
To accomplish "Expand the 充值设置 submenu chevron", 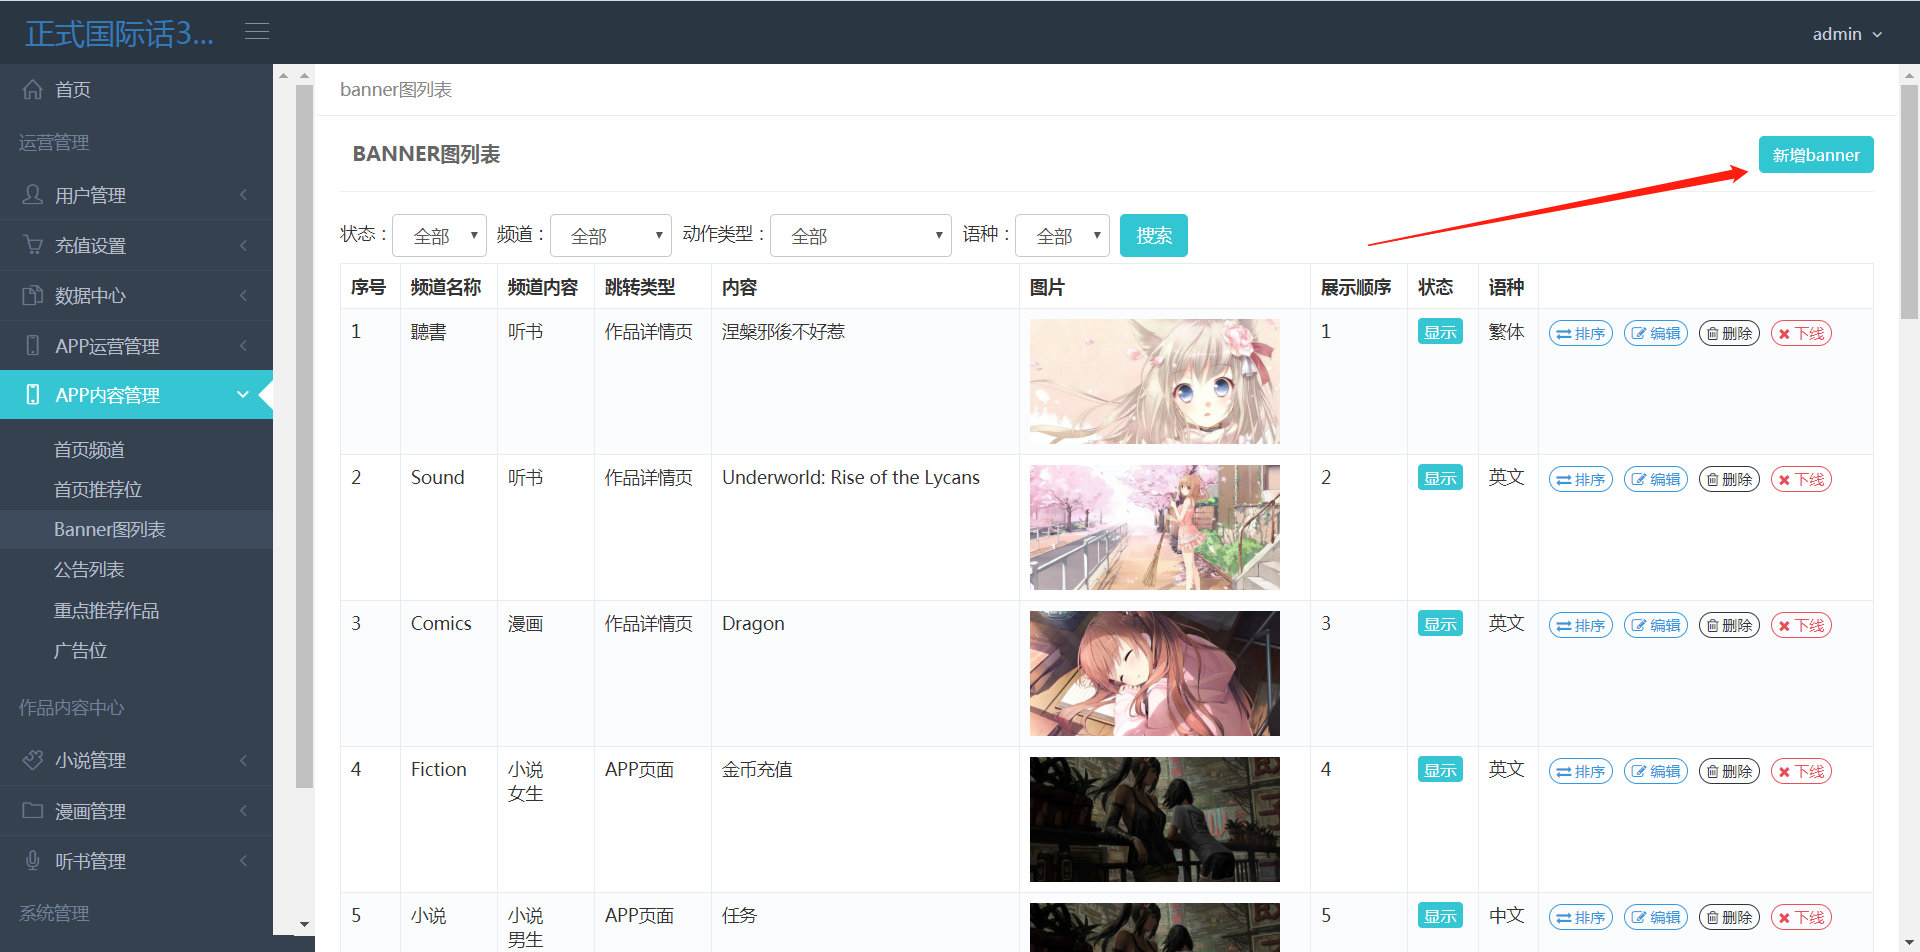I will (x=243, y=245).
